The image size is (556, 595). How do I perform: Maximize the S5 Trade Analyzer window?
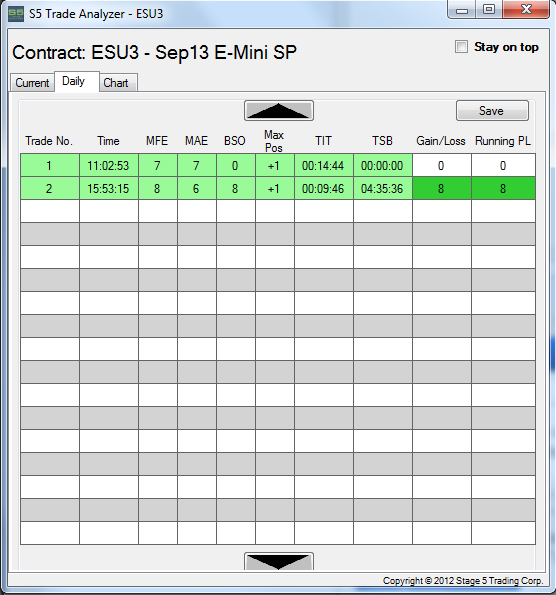(x=489, y=9)
